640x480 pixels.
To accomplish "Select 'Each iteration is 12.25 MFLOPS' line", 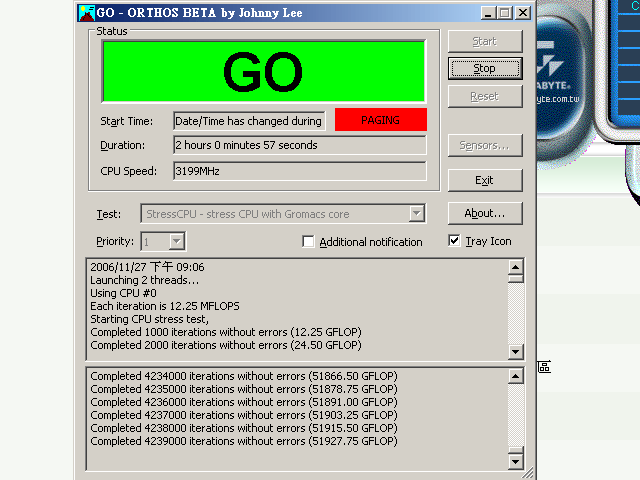I will coord(165,307).
